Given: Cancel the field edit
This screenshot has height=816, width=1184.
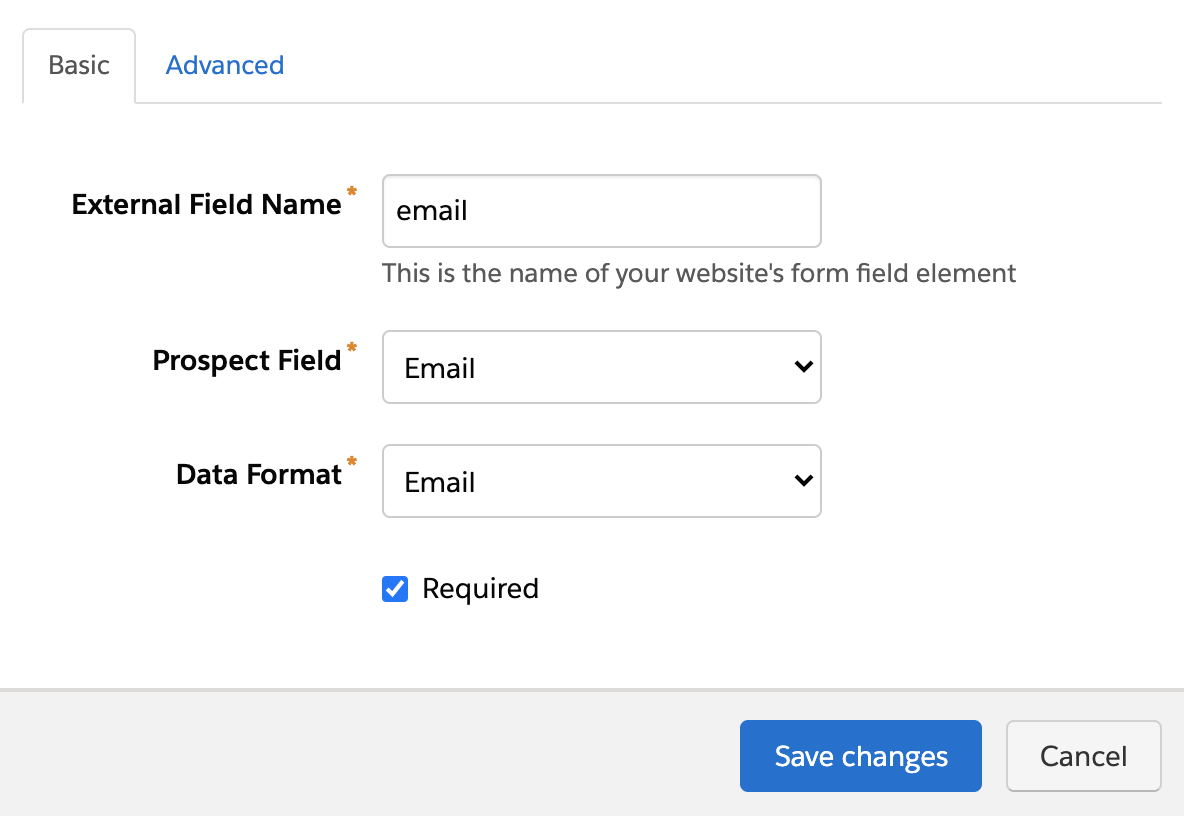Looking at the screenshot, I should point(1083,756).
